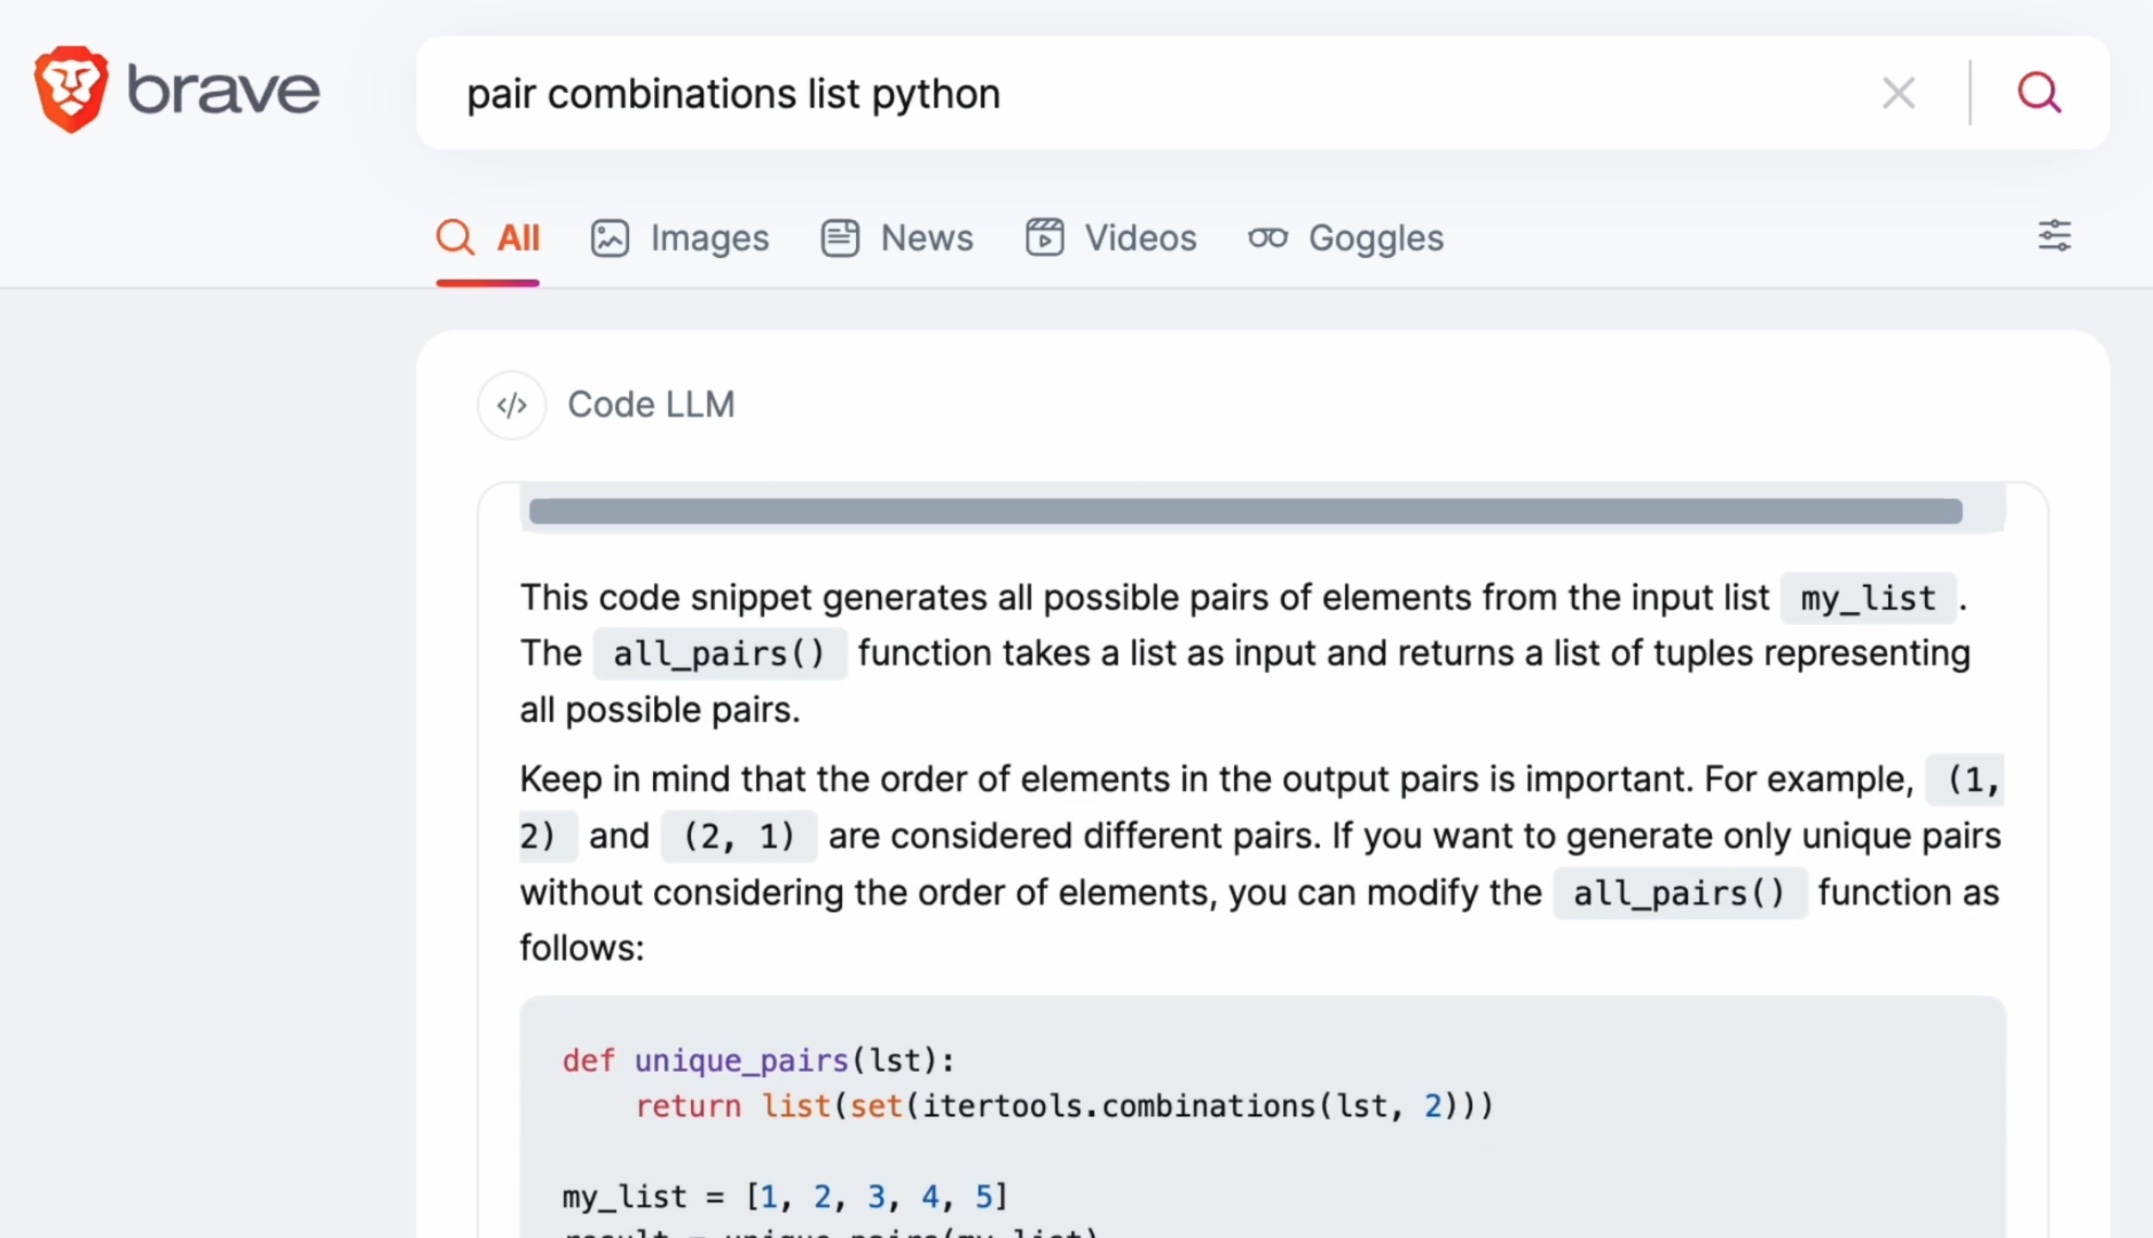Click 'def unique_pairs(lst):' code line
2153x1238 pixels.
pyautogui.click(x=758, y=1060)
